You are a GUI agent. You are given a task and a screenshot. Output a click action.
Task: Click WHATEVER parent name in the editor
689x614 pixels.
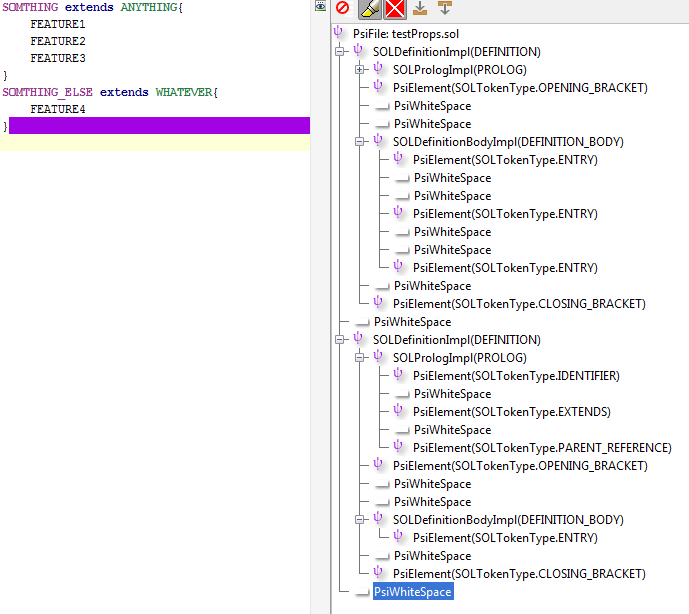184,92
